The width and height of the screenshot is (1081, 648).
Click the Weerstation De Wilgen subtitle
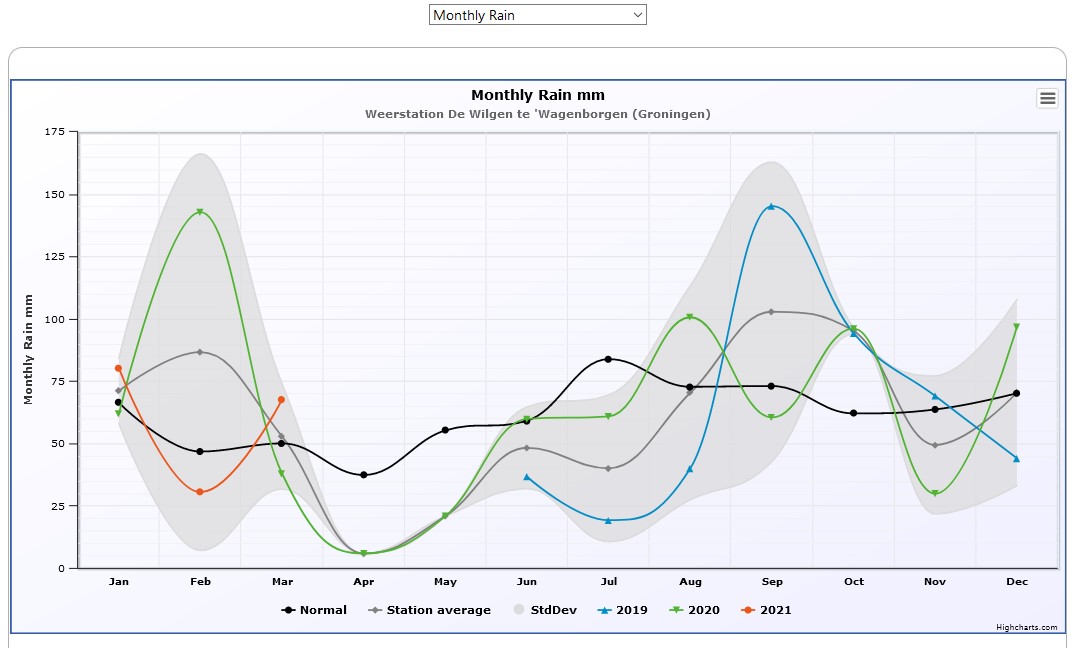pos(538,114)
